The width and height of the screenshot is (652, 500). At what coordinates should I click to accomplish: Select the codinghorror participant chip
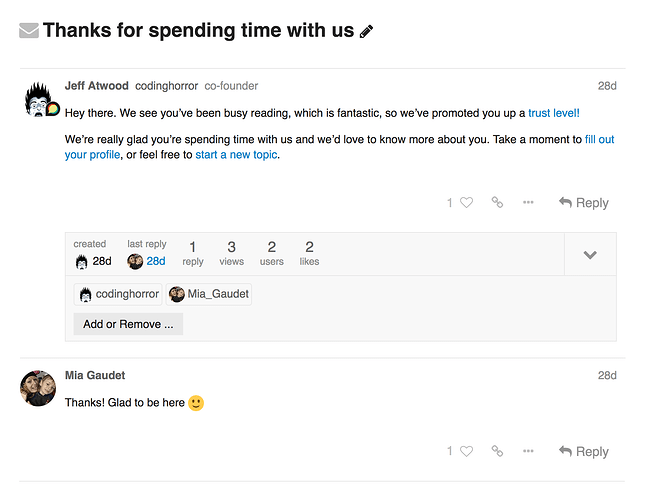coord(118,294)
